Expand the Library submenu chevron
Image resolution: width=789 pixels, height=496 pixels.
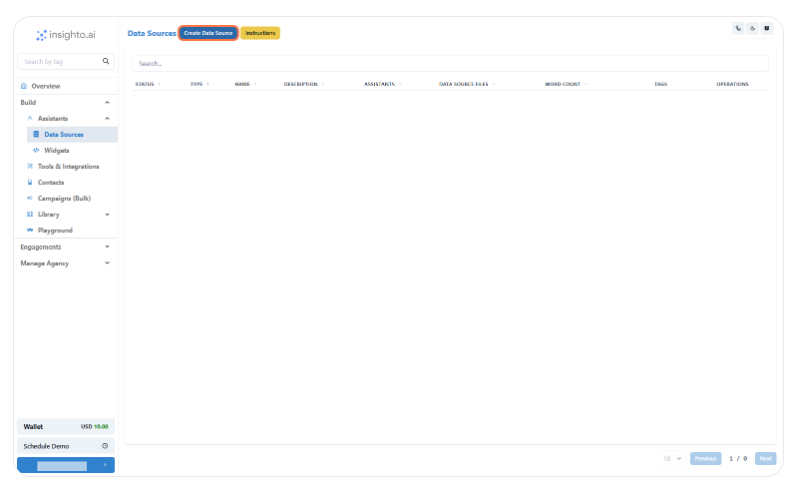click(x=107, y=215)
